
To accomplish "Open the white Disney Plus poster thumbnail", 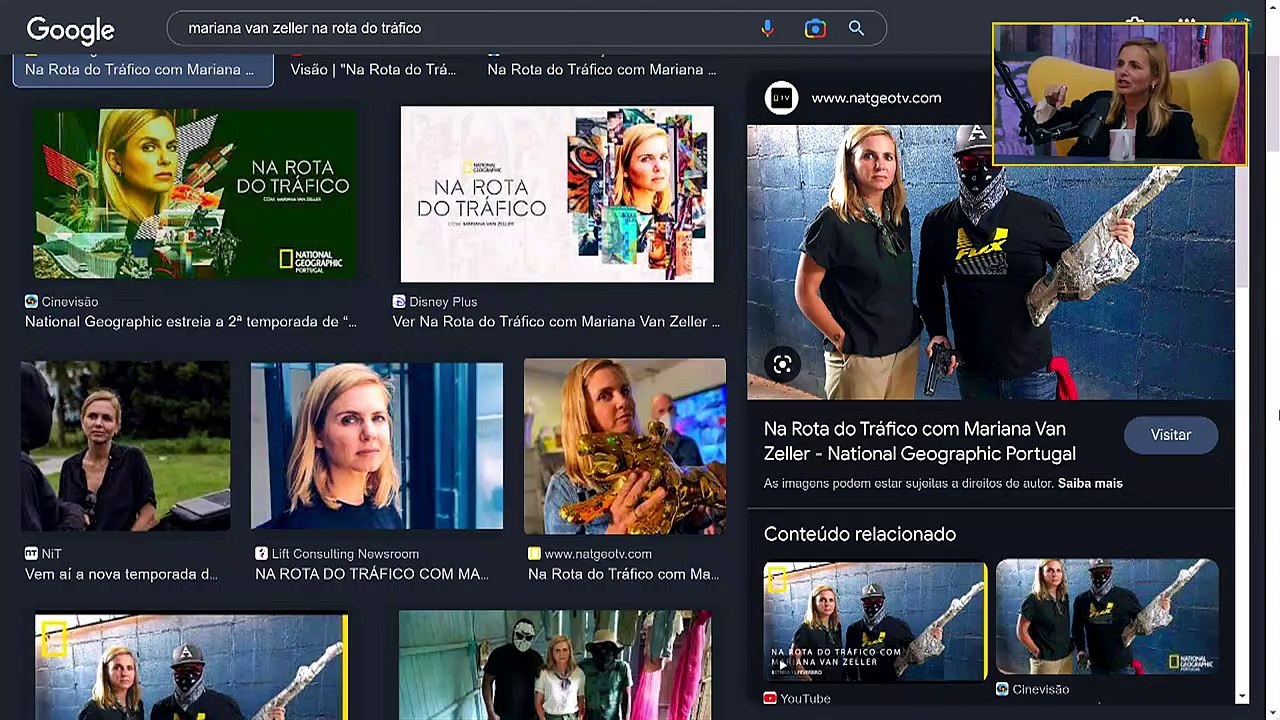I will click(x=557, y=194).
